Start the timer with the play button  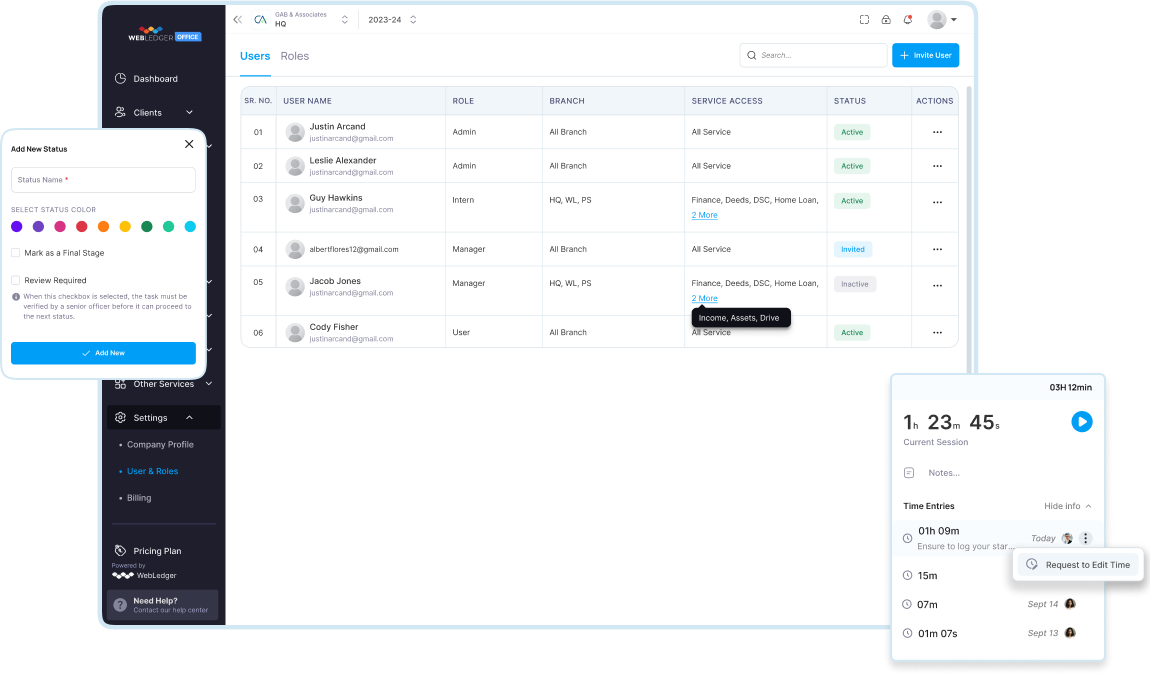1082,422
